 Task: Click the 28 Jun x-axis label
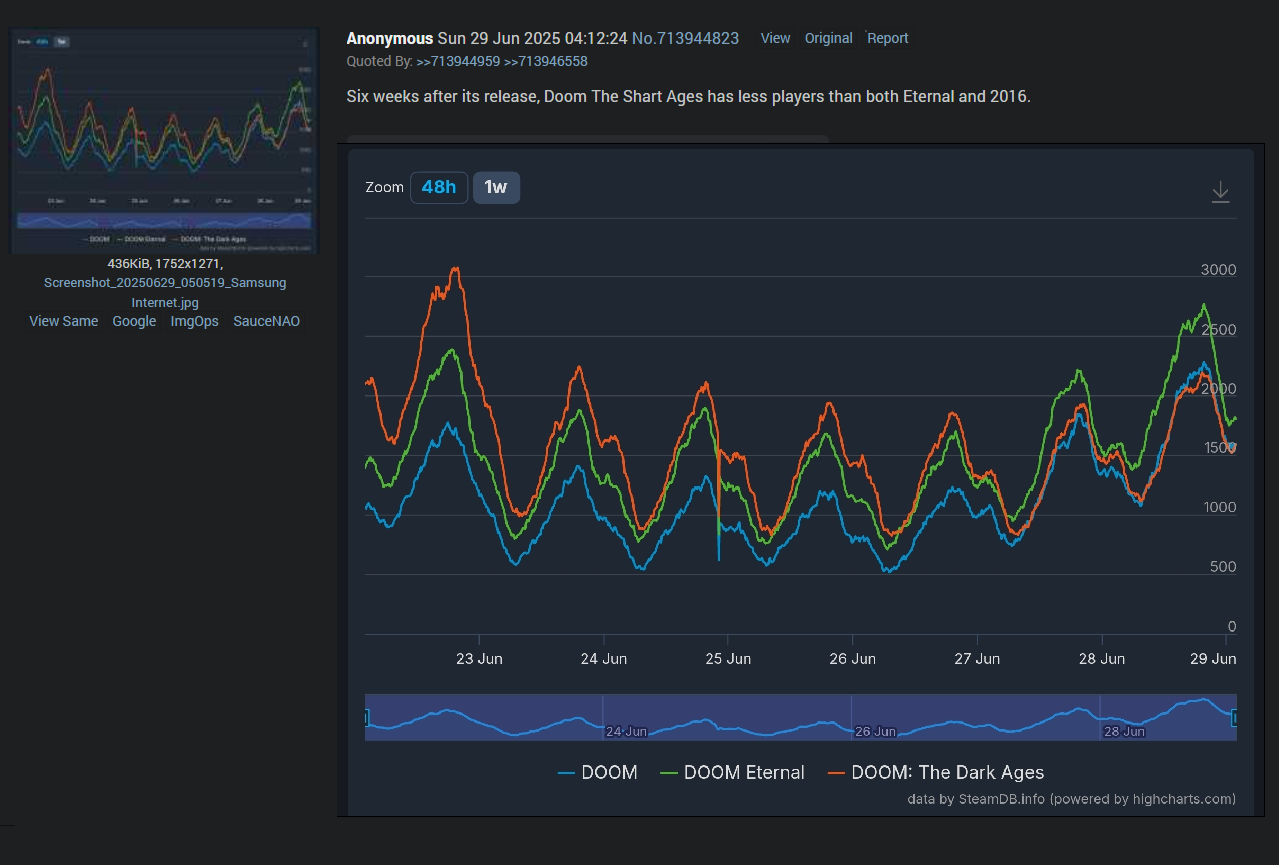point(1102,658)
